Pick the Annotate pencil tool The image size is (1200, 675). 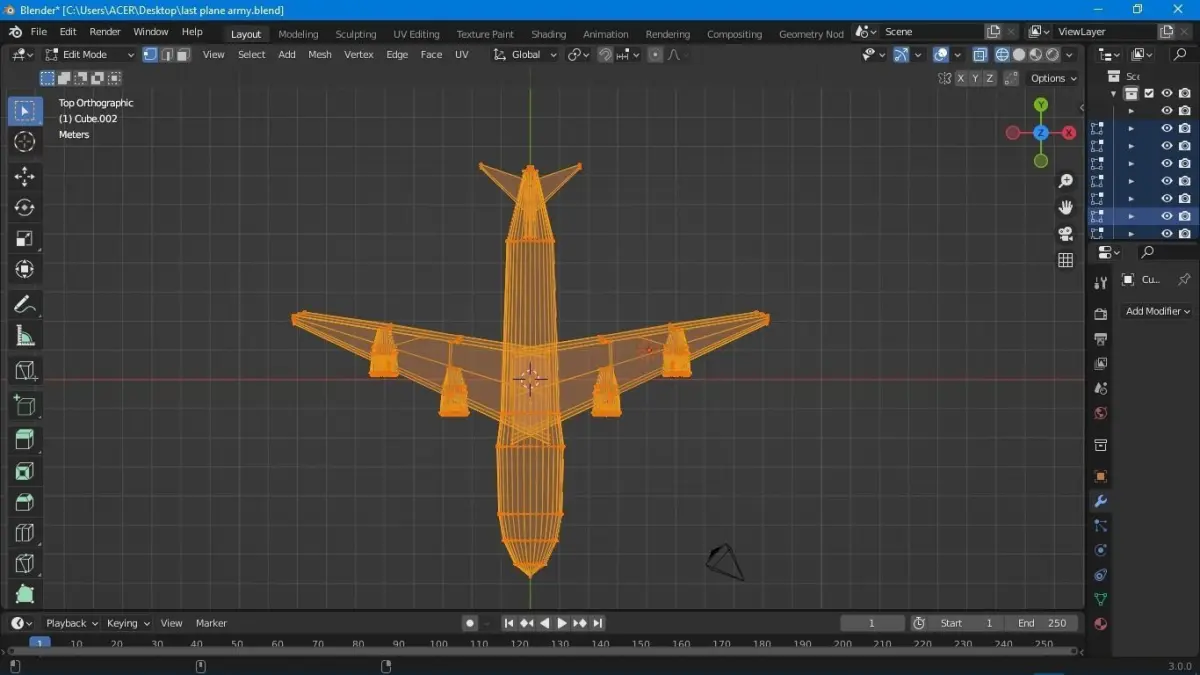25,305
